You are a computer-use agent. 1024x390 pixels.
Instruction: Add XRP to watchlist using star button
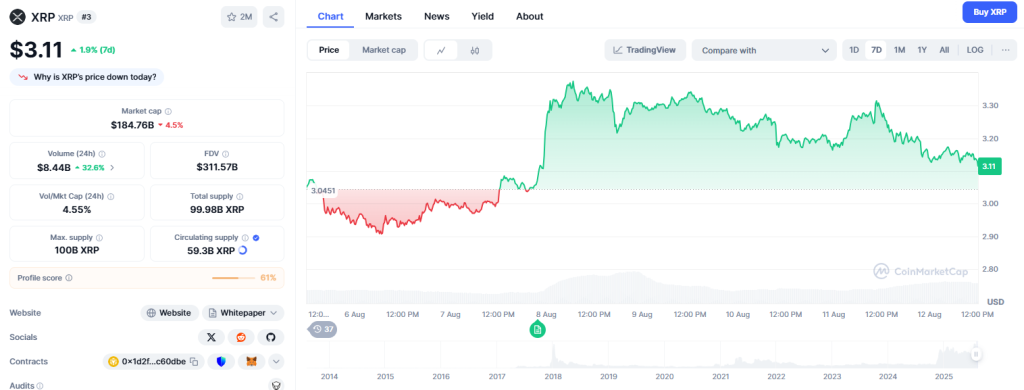[x=239, y=17]
